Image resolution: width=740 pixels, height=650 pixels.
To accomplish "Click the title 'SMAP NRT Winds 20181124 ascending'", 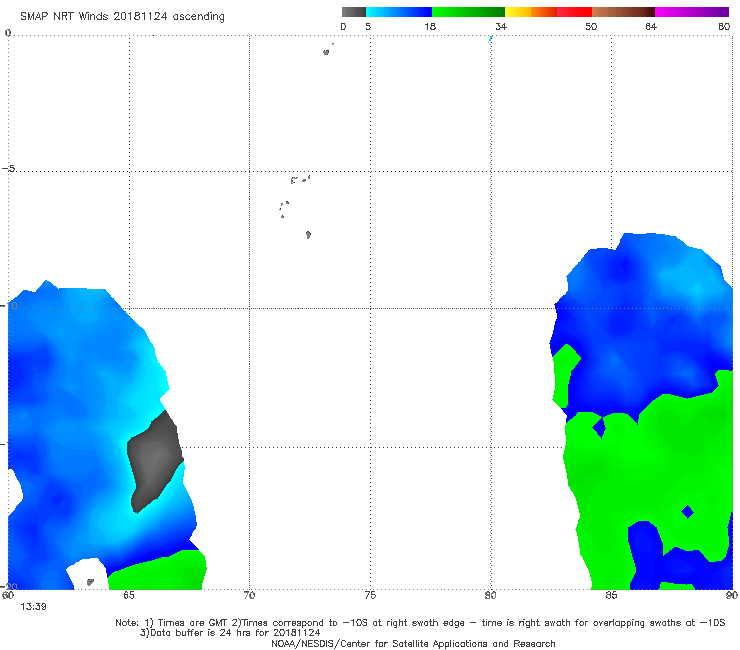I will [x=122, y=17].
